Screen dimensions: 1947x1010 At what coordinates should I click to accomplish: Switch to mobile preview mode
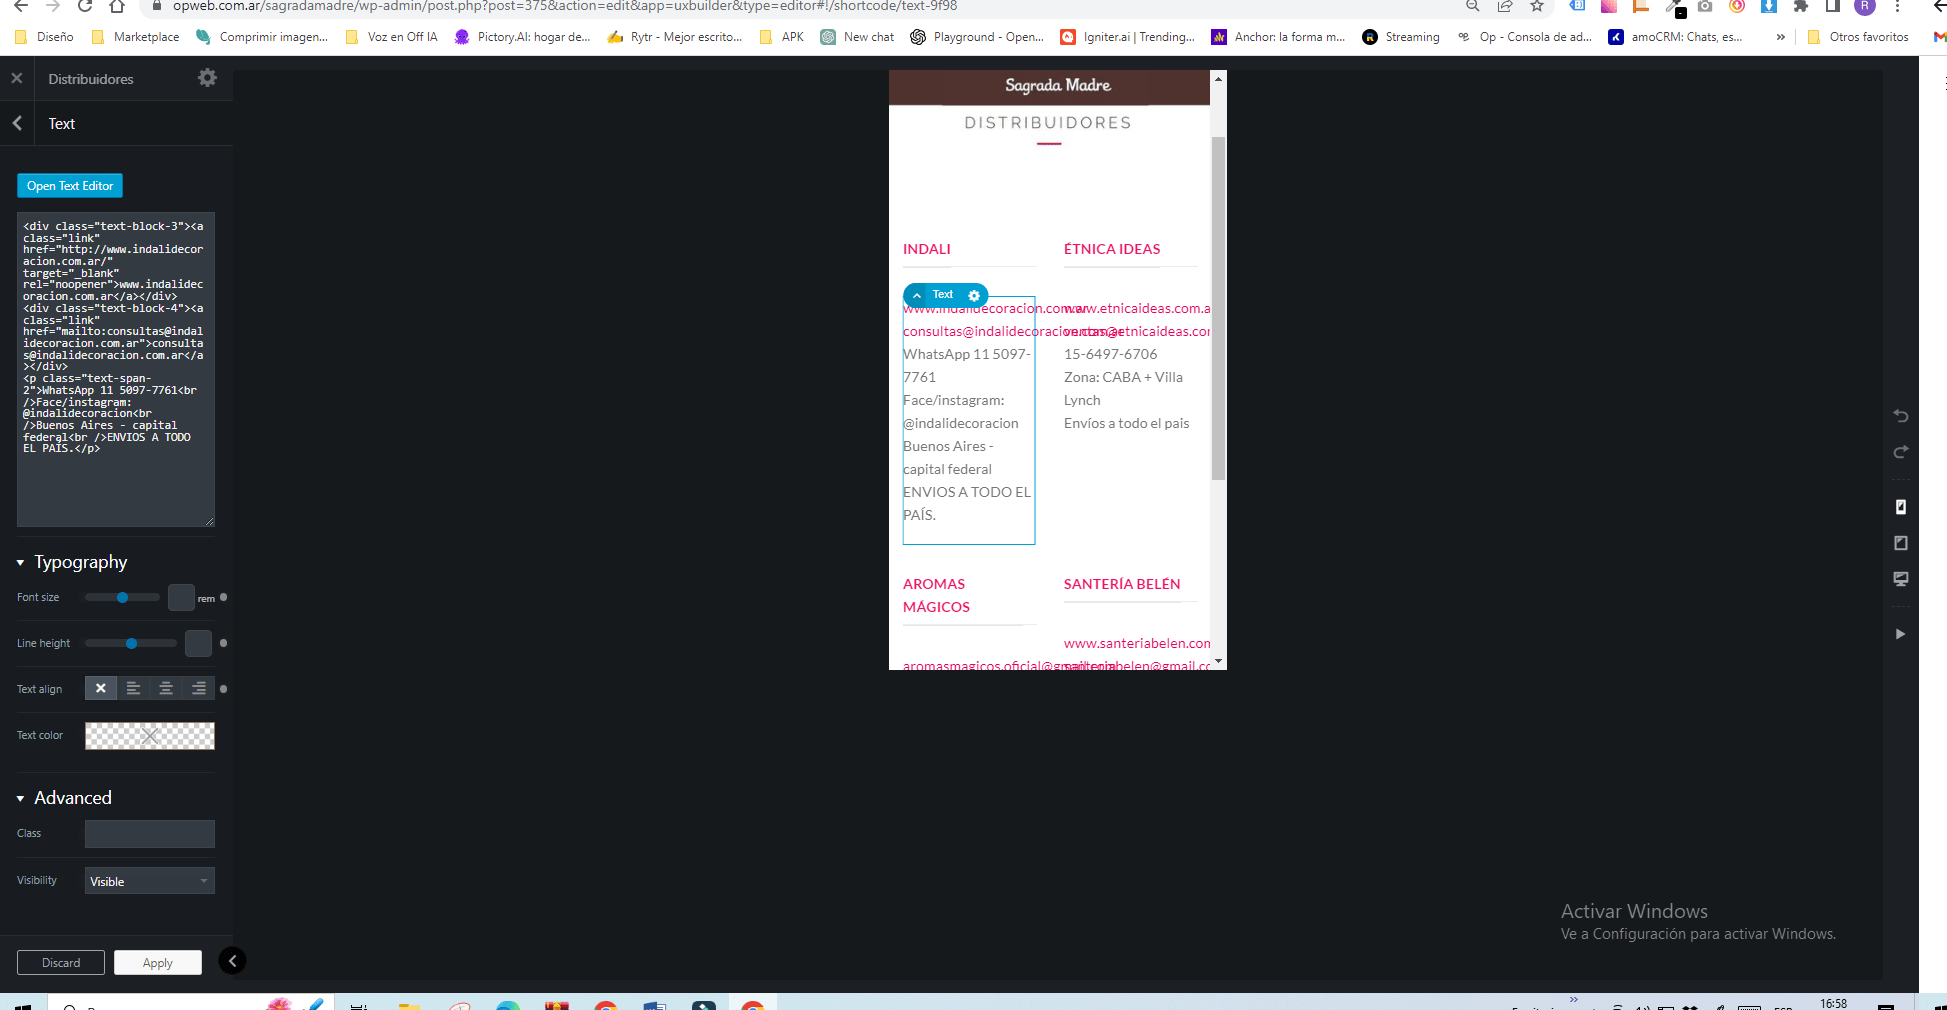point(1901,507)
